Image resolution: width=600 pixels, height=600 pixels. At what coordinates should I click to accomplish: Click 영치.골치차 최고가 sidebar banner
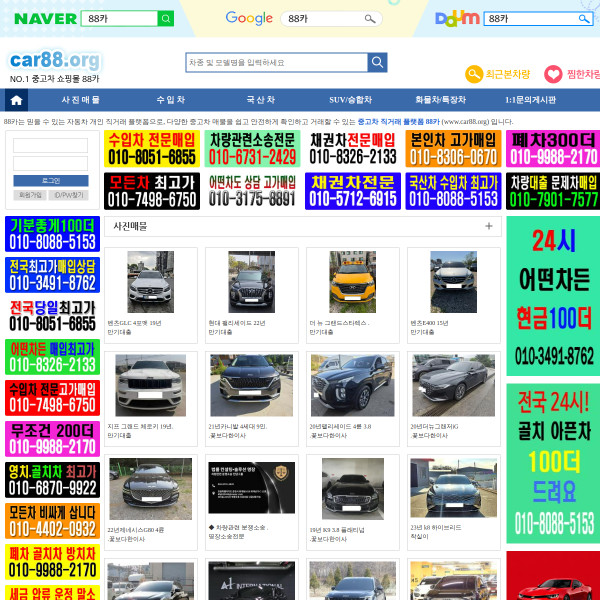pos(52,480)
